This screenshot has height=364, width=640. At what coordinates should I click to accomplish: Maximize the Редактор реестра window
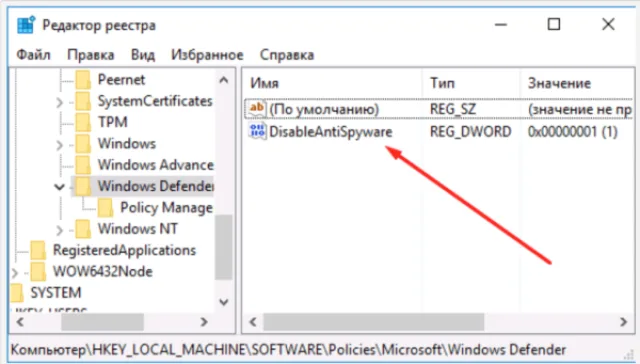554,25
